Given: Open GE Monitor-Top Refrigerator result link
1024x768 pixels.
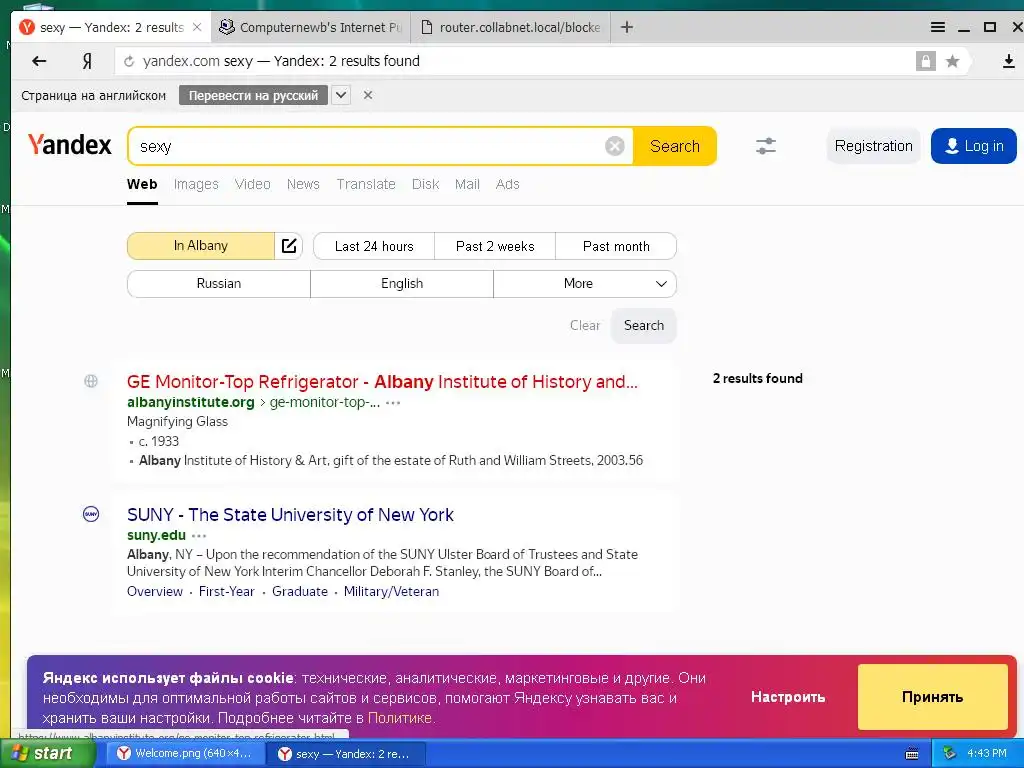Looking at the screenshot, I should [x=382, y=381].
